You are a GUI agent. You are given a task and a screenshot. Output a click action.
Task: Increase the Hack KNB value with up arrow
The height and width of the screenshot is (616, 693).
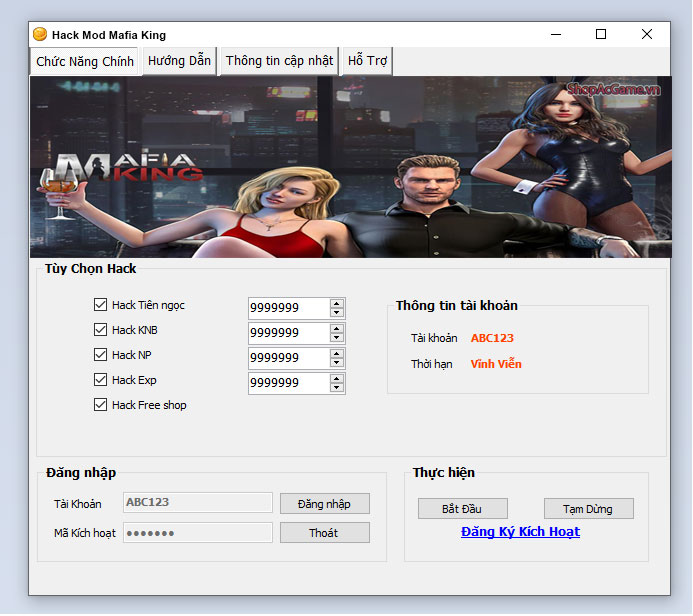point(337,329)
